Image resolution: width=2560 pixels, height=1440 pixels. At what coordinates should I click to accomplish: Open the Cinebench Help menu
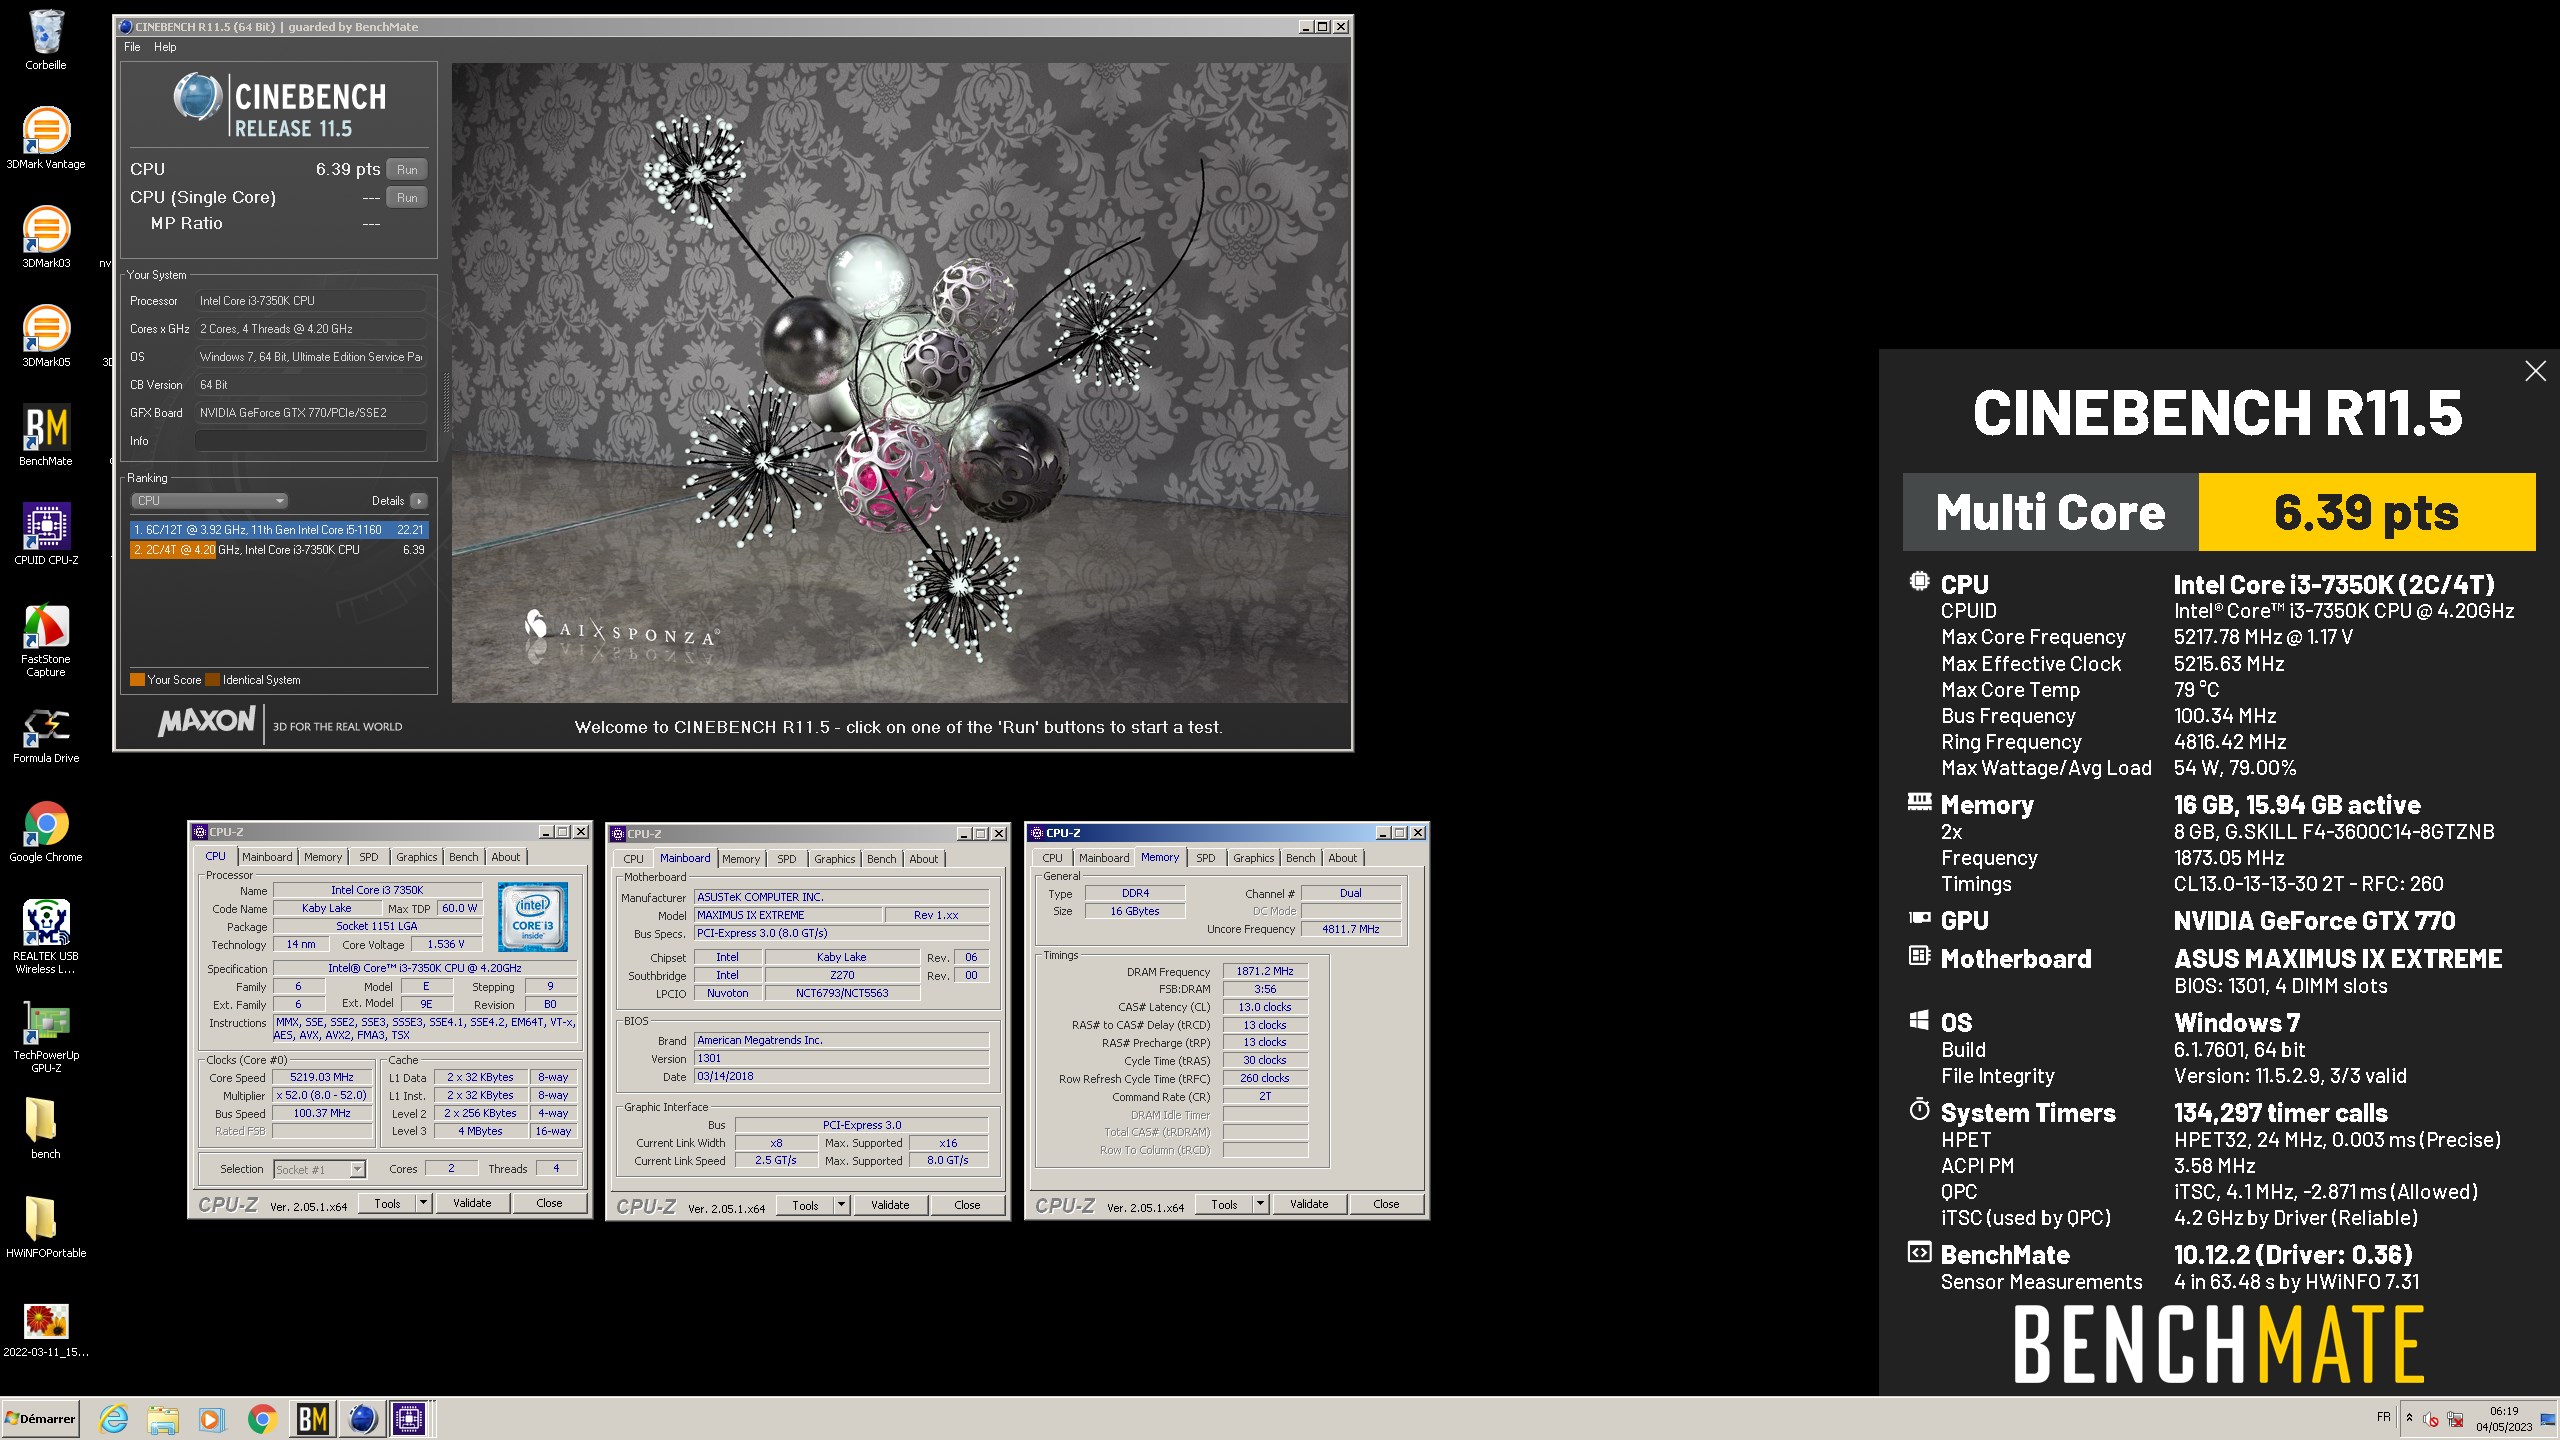(165, 47)
